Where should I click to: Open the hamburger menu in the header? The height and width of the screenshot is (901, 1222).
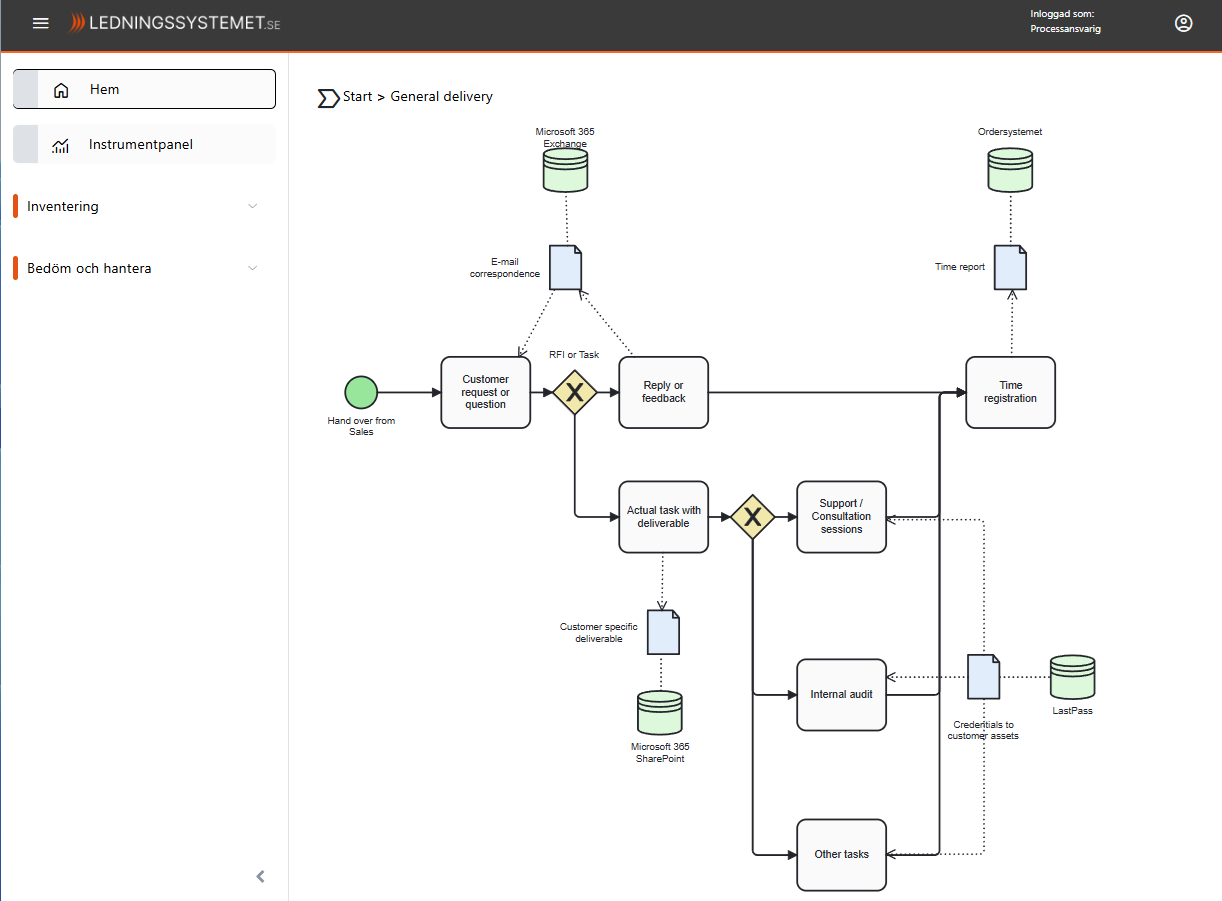41,23
